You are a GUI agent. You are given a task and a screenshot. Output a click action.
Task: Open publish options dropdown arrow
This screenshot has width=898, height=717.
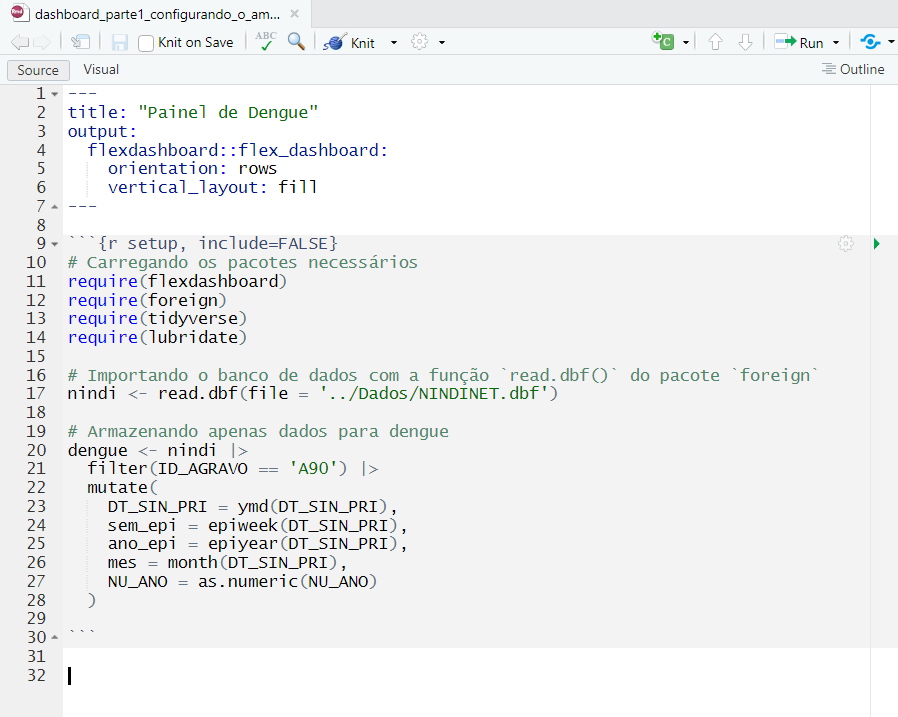point(891,42)
